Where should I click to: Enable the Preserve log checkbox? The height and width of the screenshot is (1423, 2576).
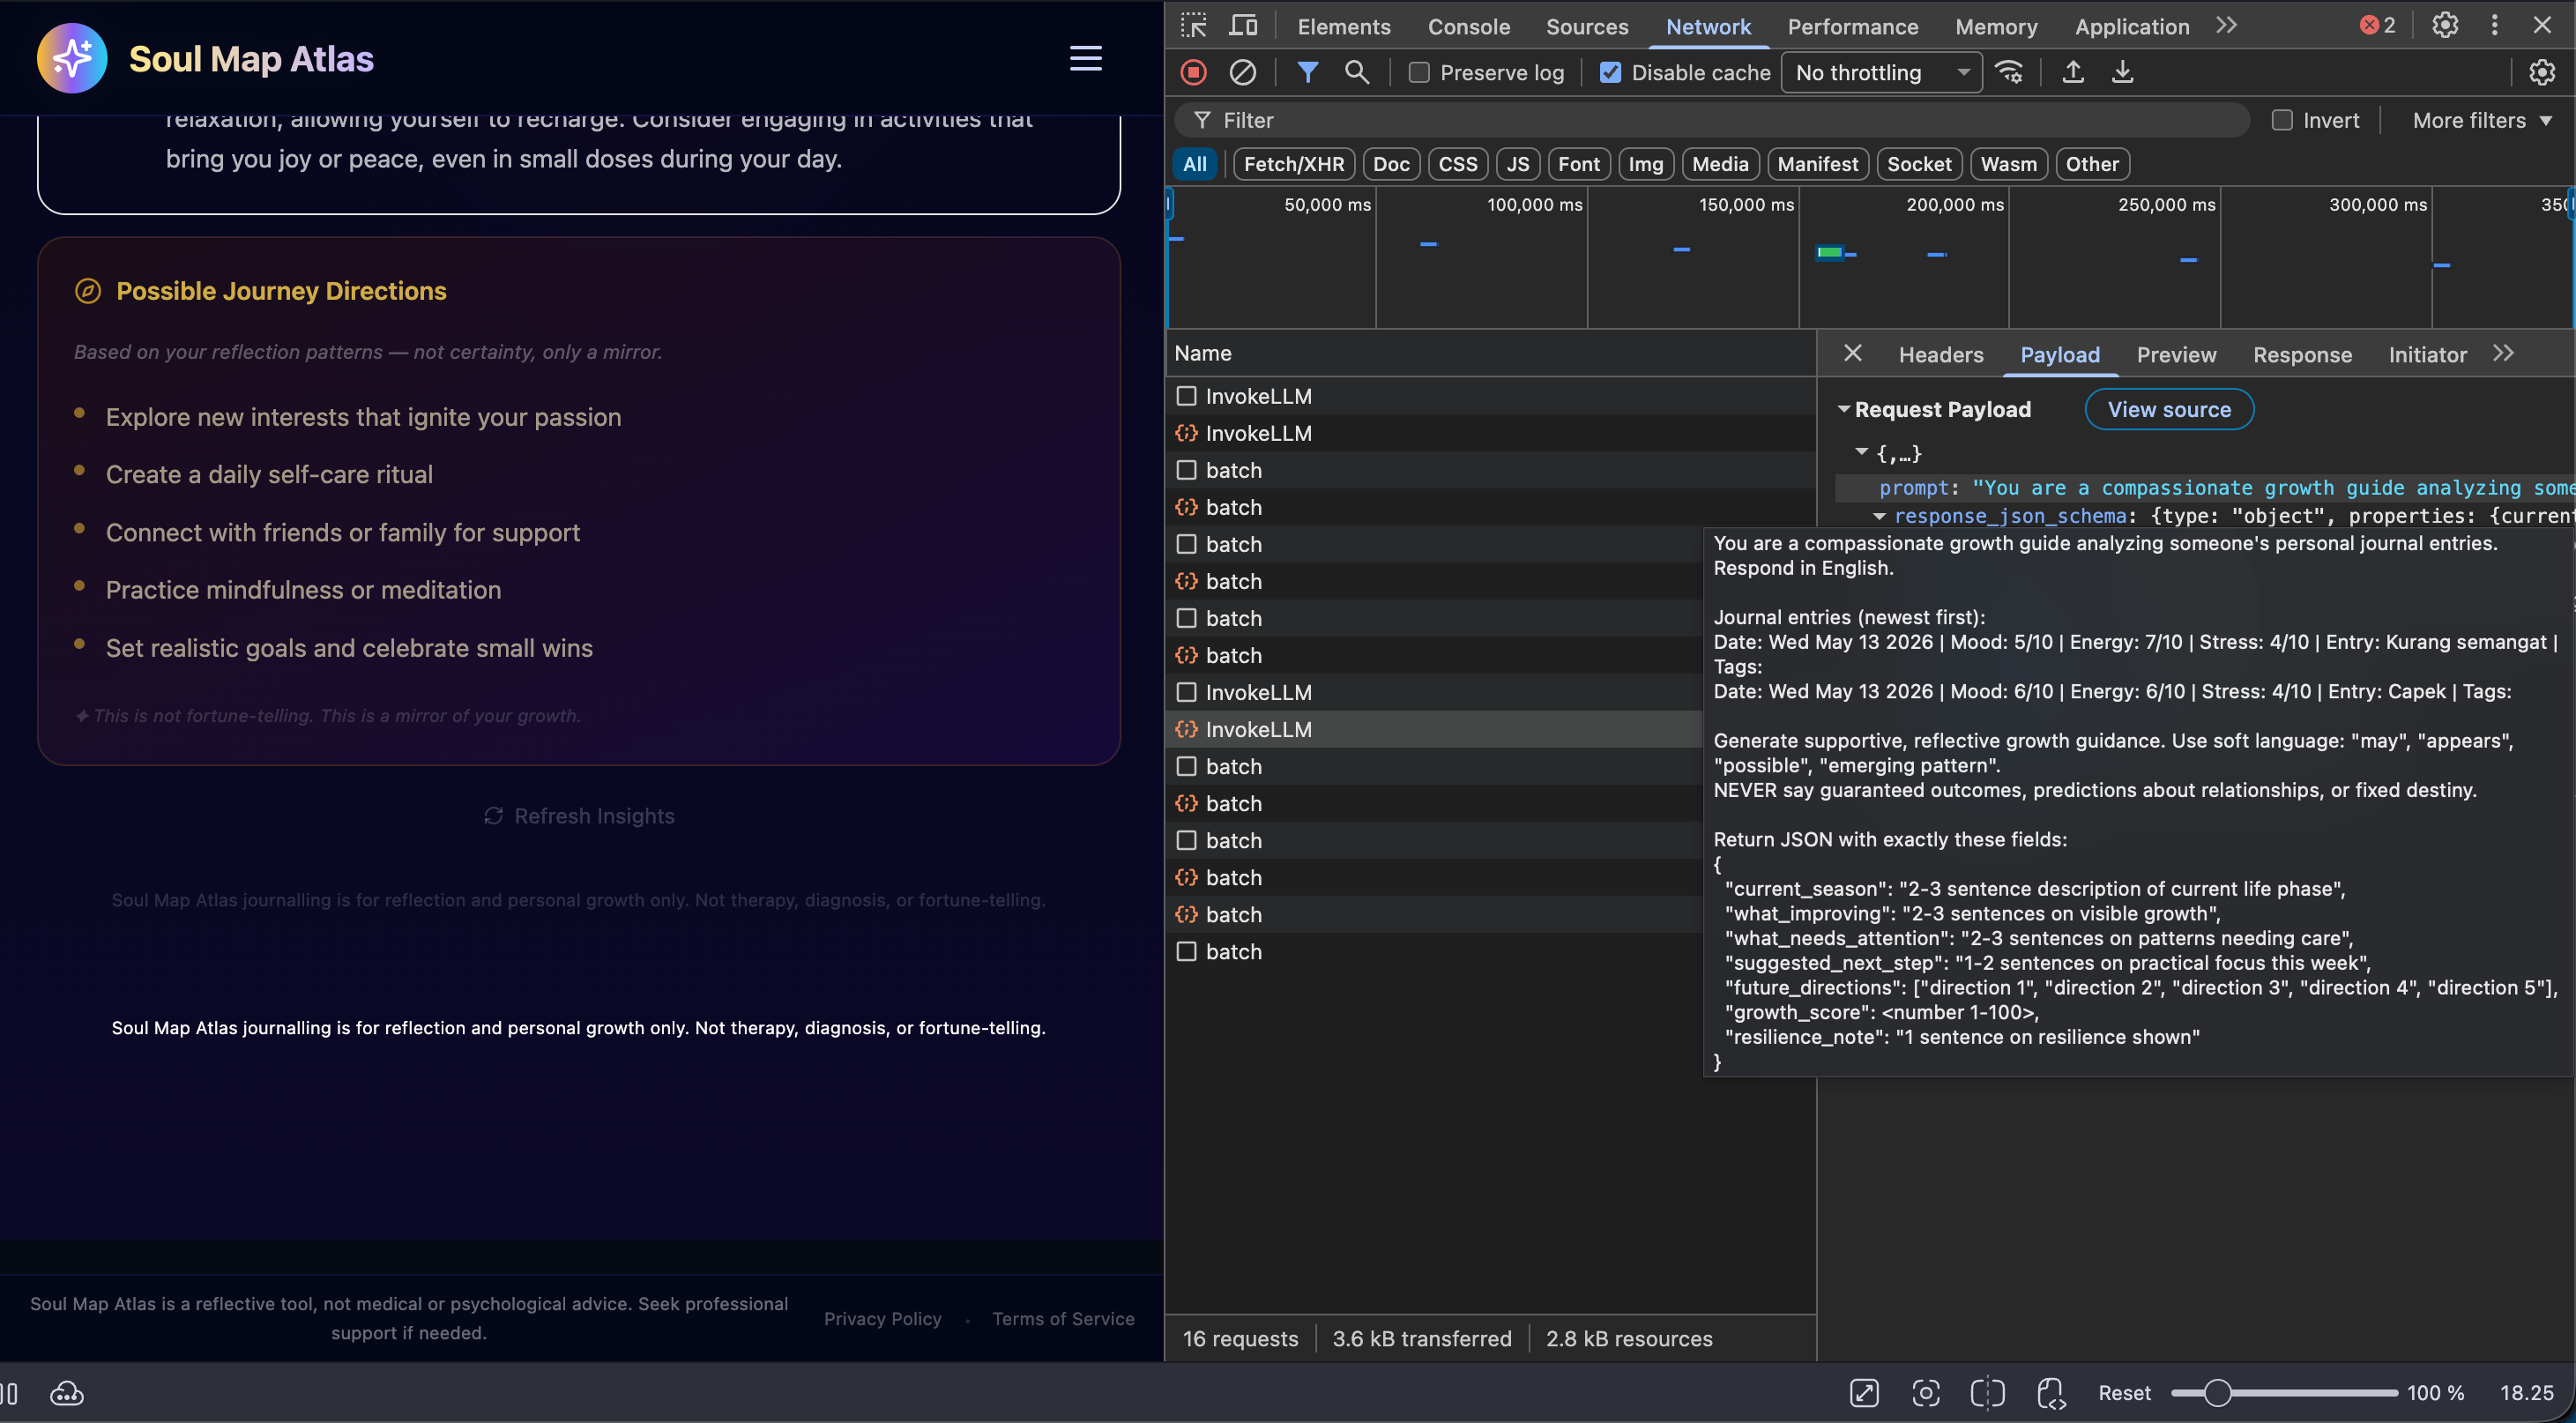click(1419, 72)
